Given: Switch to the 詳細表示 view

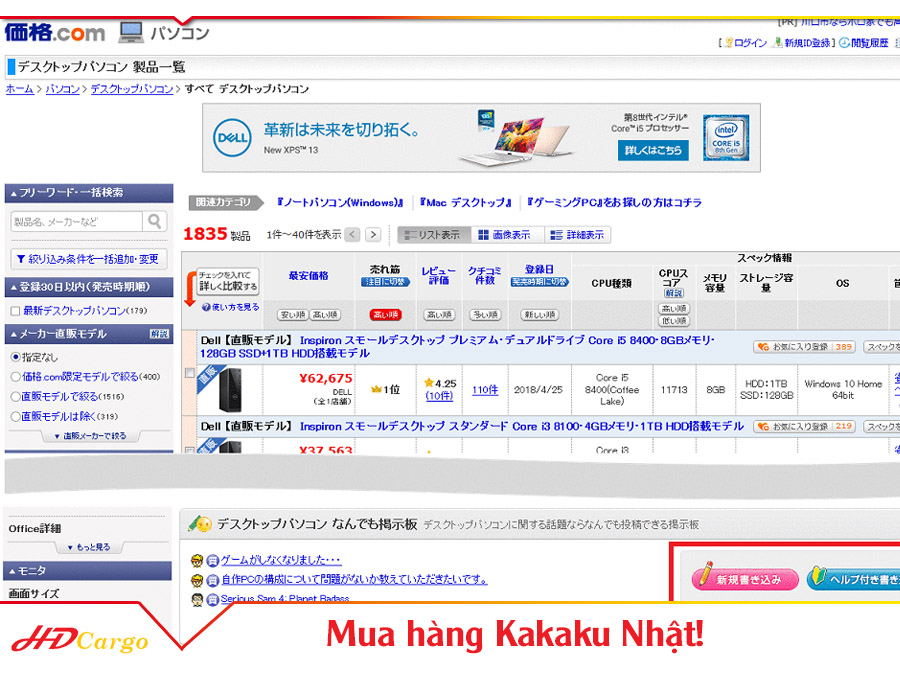Looking at the screenshot, I should [577, 235].
